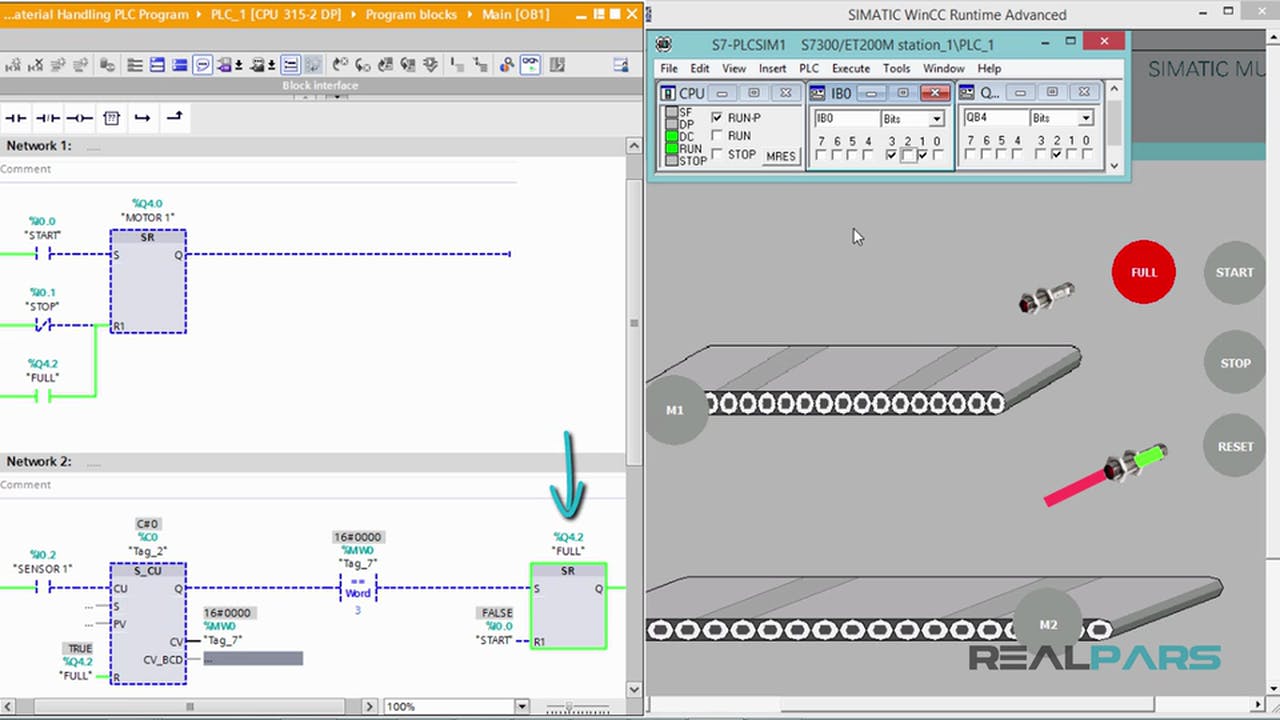
Task: Click the speech bubble comment toolbar icon
Action: [x=202, y=65]
